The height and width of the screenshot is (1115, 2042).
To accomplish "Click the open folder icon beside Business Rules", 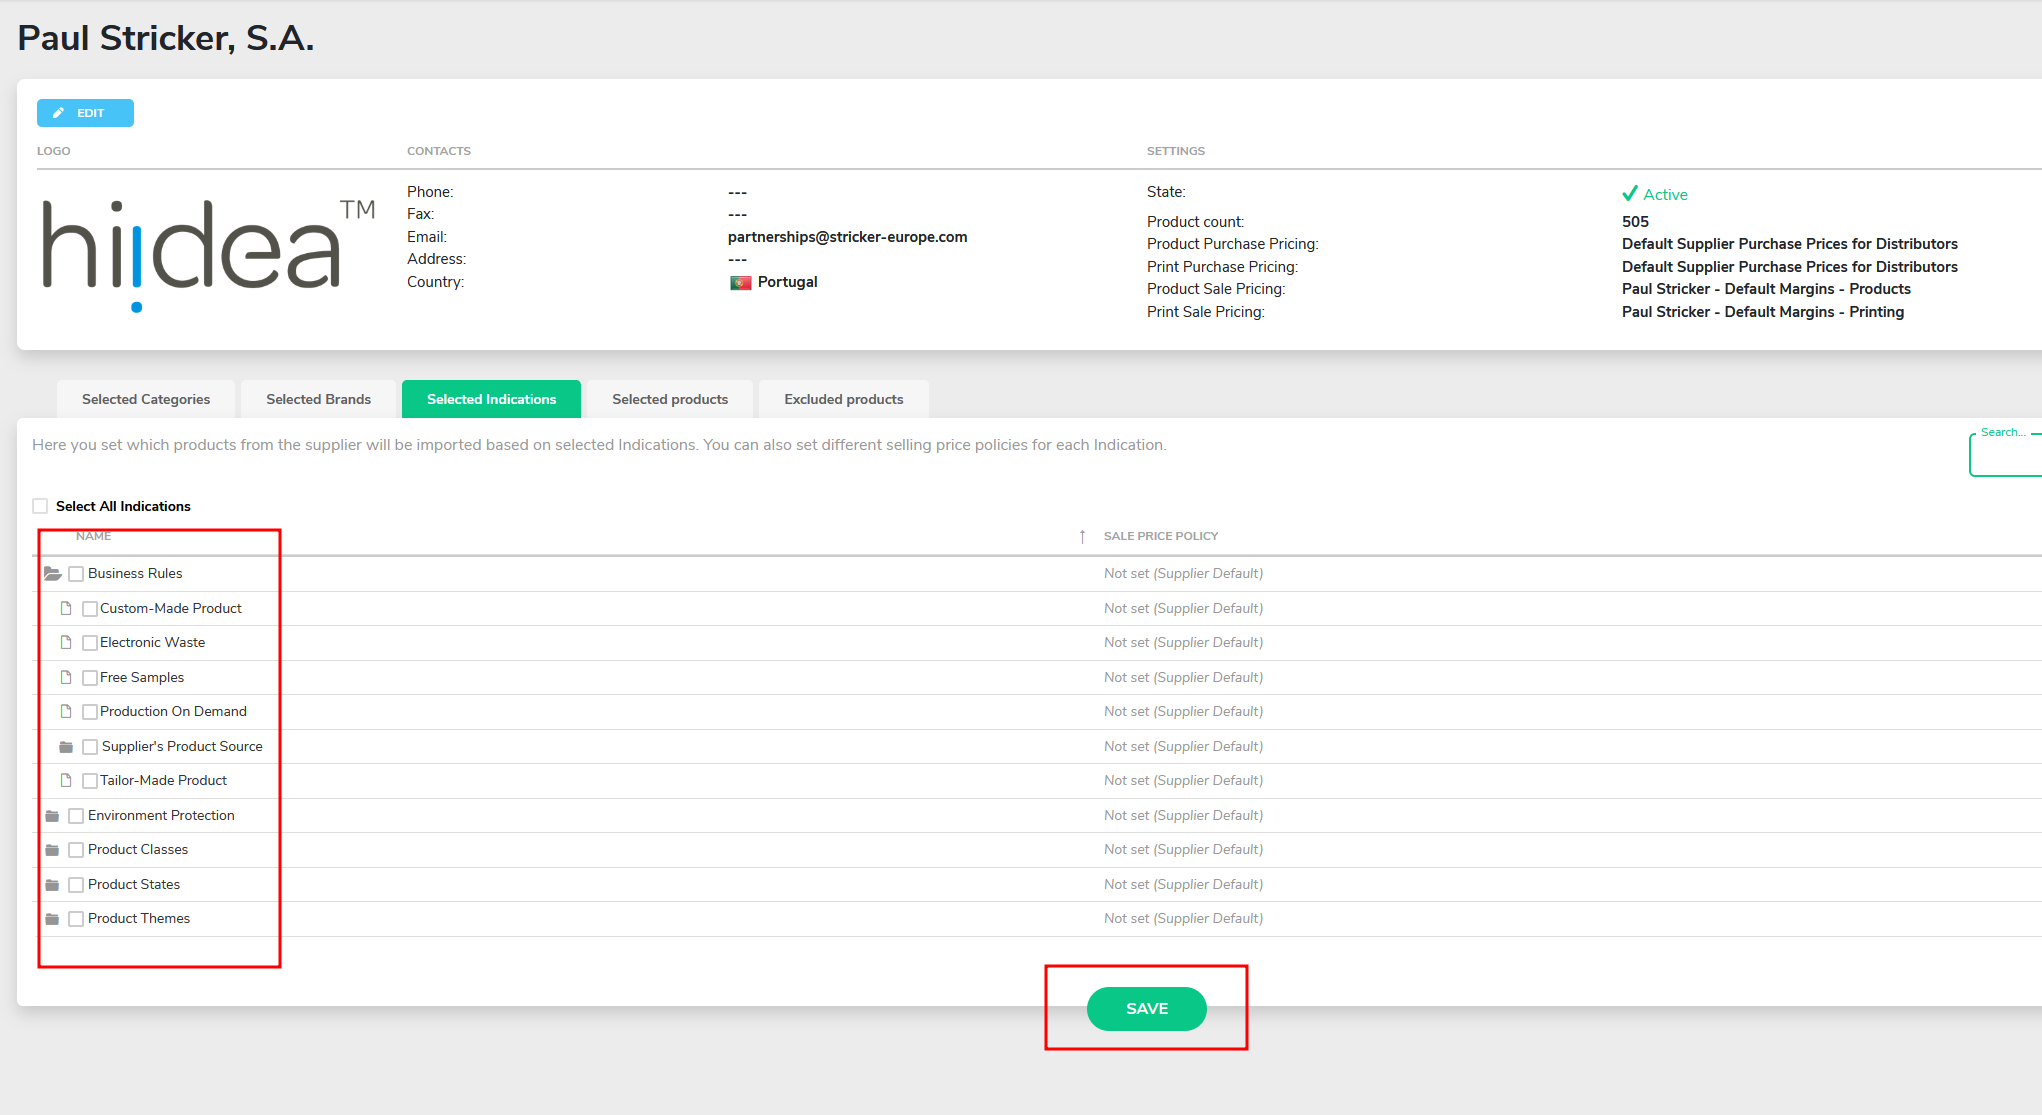I will click(53, 574).
